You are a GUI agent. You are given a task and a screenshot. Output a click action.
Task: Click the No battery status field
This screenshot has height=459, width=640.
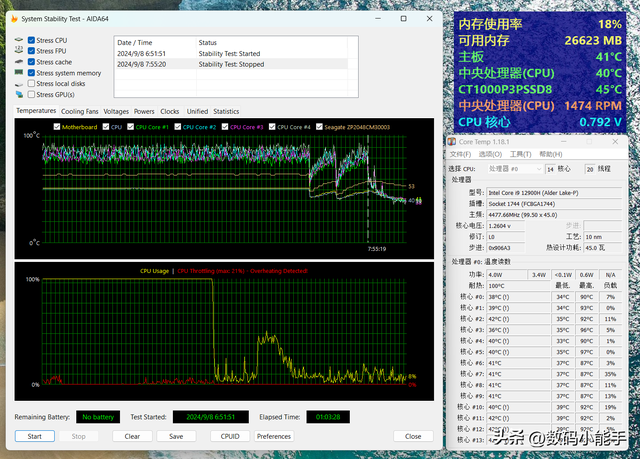(98, 417)
